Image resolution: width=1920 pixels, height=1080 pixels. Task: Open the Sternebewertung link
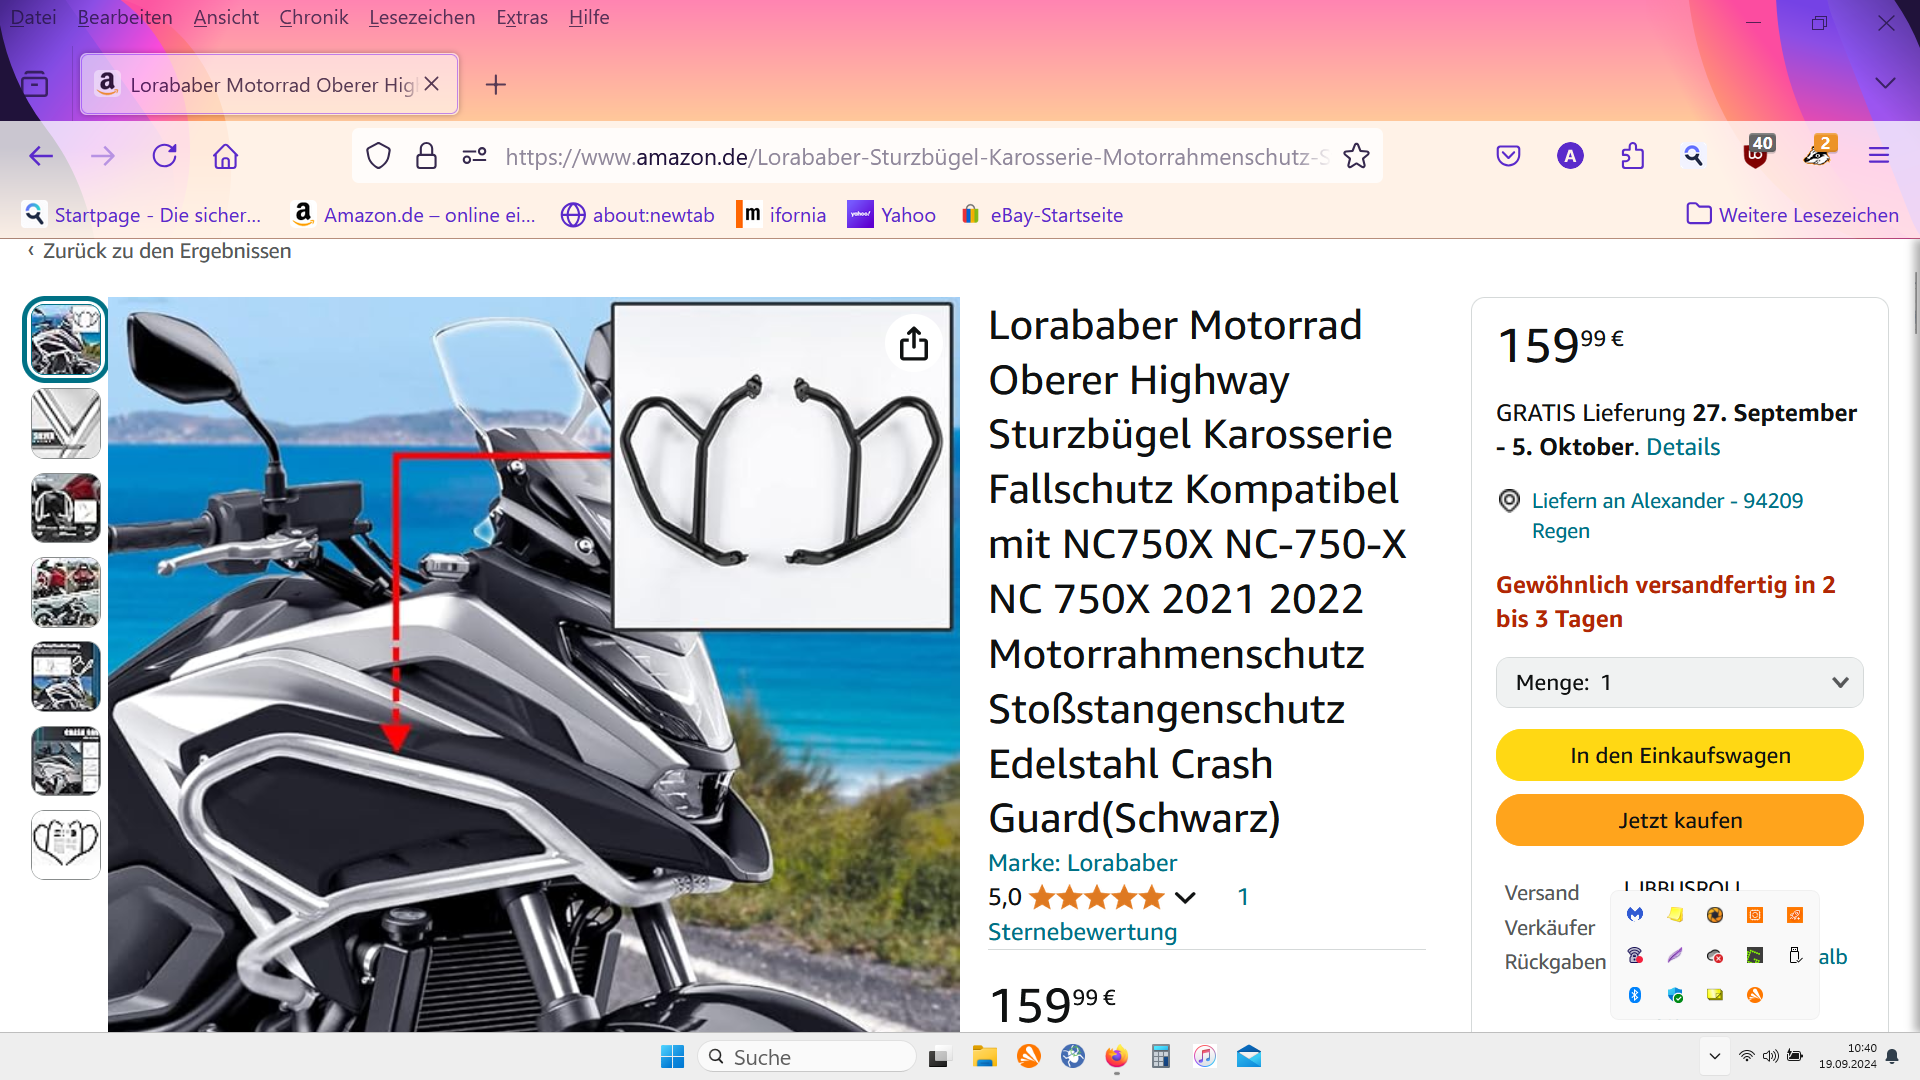(1082, 932)
